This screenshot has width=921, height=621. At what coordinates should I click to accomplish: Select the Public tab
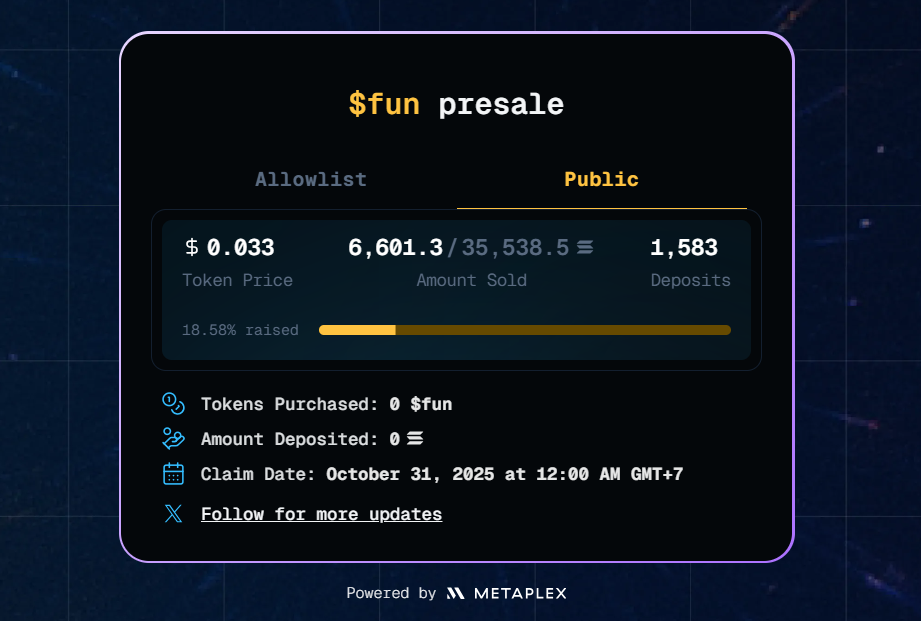coord(601,180)
